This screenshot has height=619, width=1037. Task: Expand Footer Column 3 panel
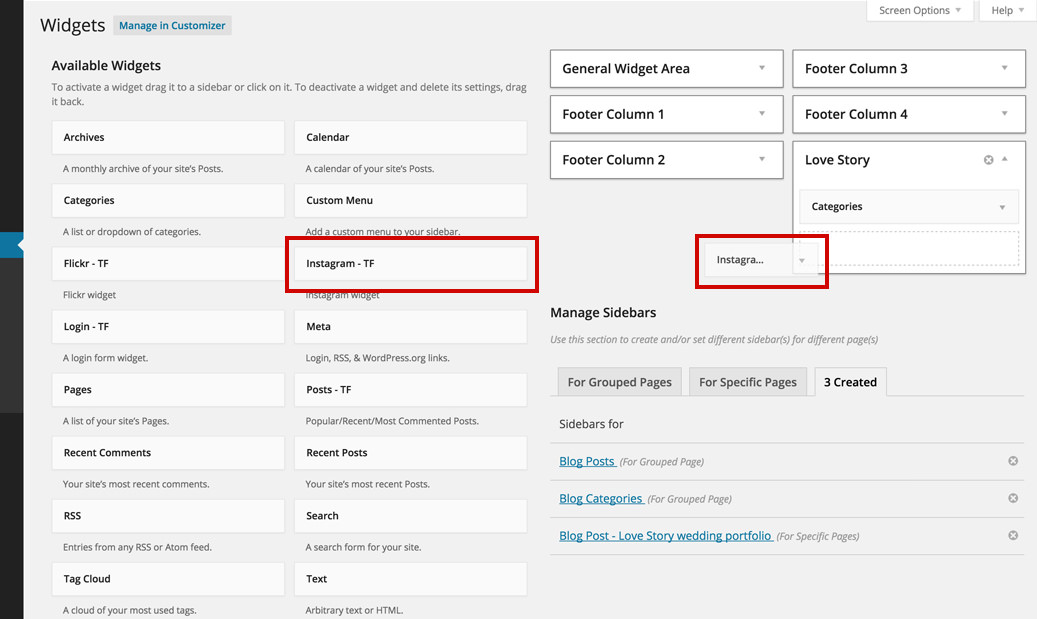1004,69
